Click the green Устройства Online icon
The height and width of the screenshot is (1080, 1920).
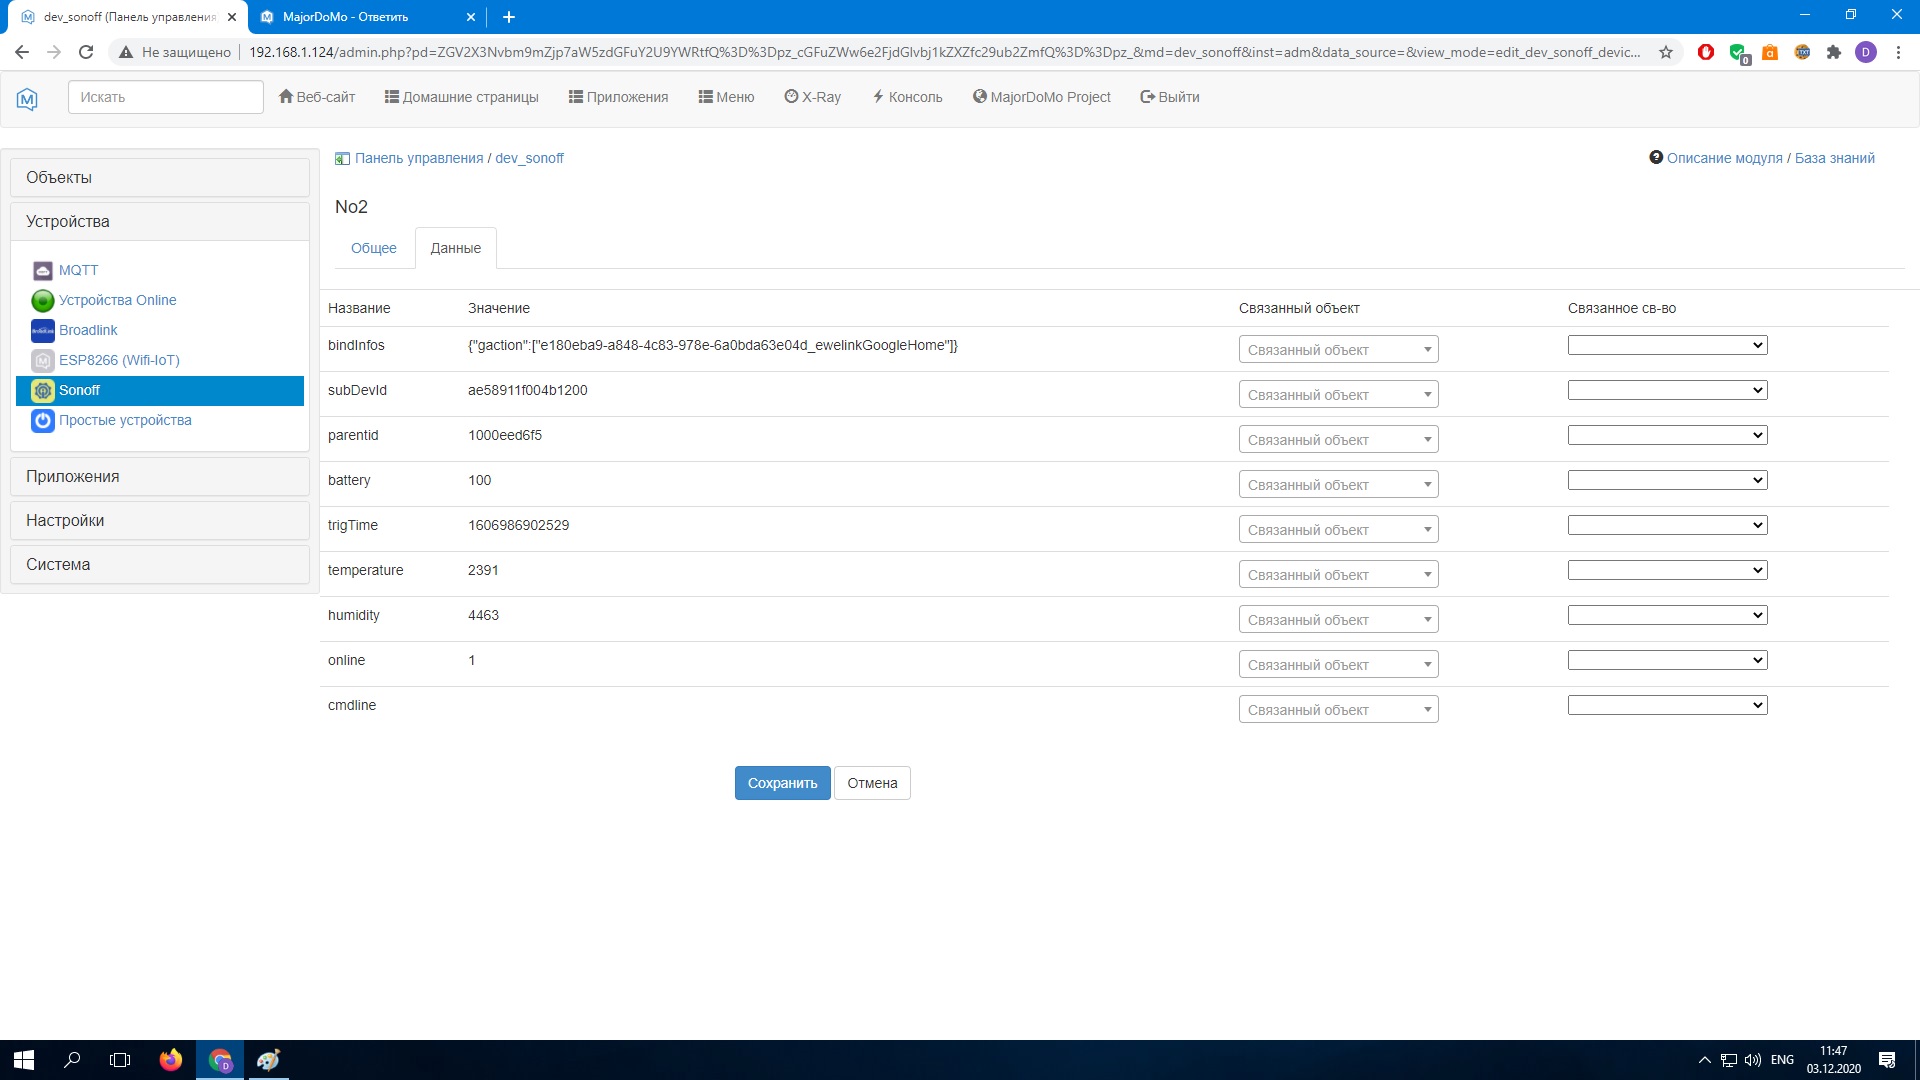click(42, 301)
